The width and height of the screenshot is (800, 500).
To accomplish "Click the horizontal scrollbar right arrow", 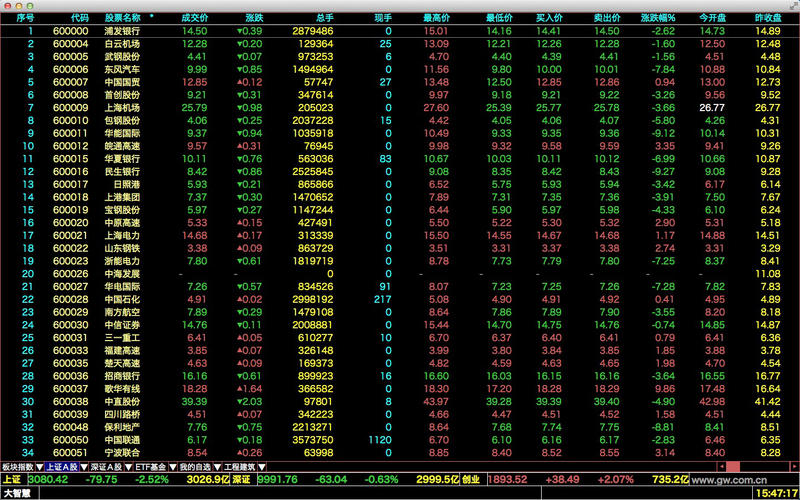I will pyautogui.click(x=795, y=466).
